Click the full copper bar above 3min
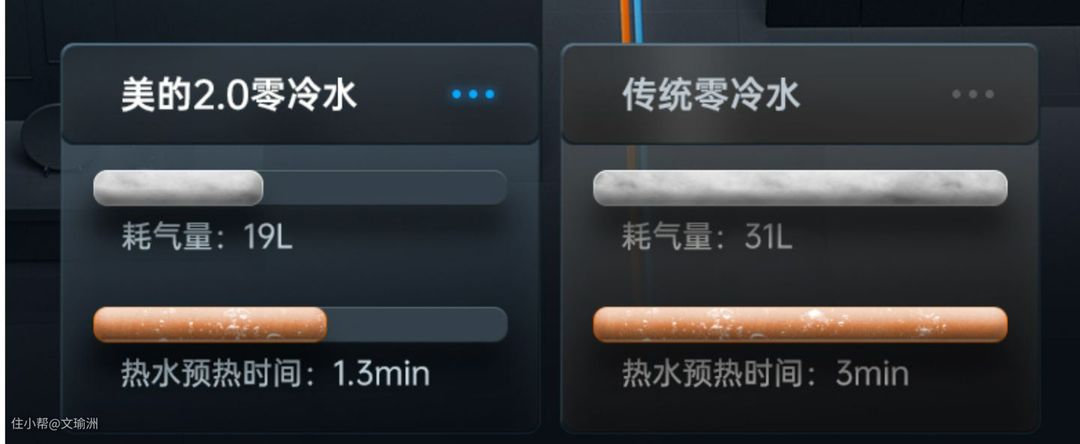 click(800, 324)
